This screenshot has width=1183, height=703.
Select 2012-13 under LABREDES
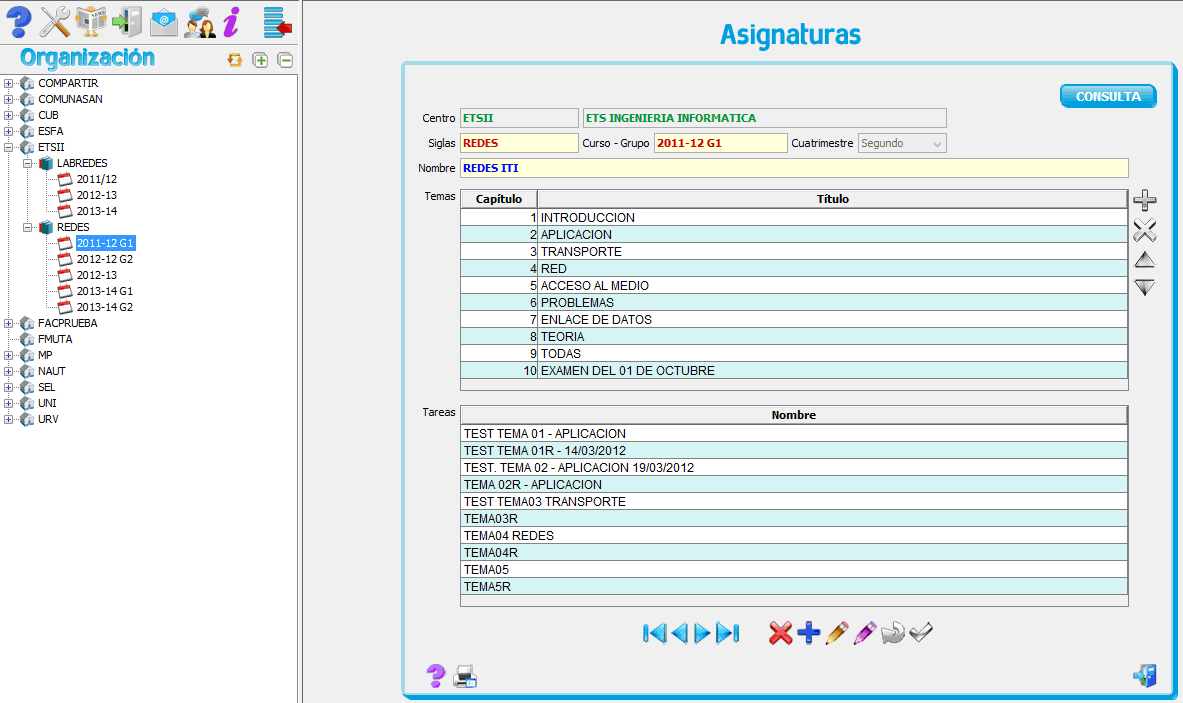click(x=96, y=195)
